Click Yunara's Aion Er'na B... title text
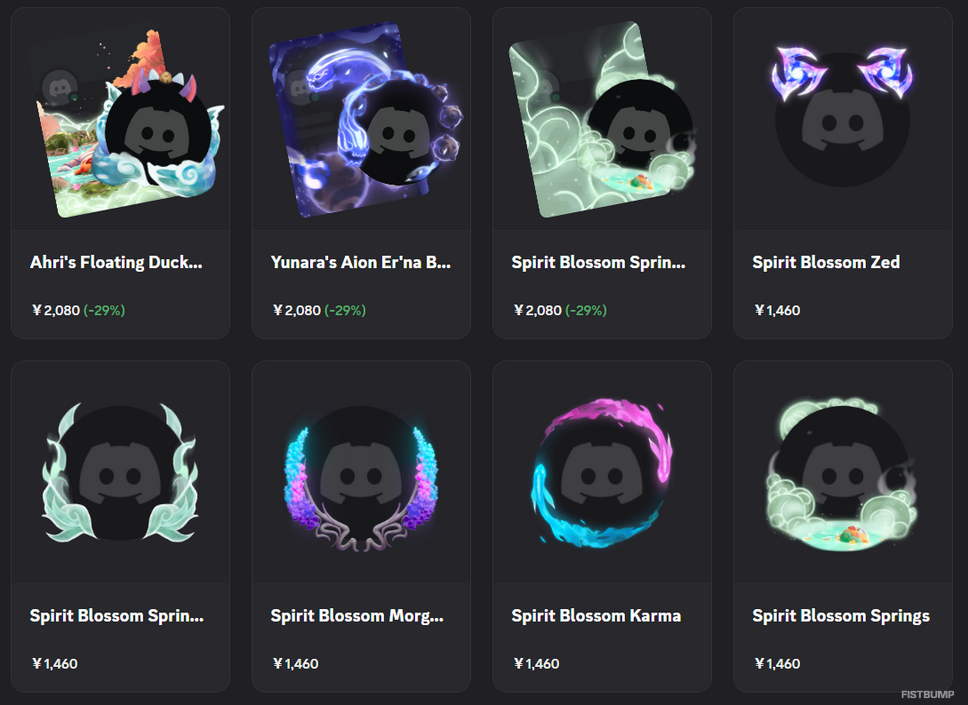This screenshot has width=968, height=705. pos(361,262)
